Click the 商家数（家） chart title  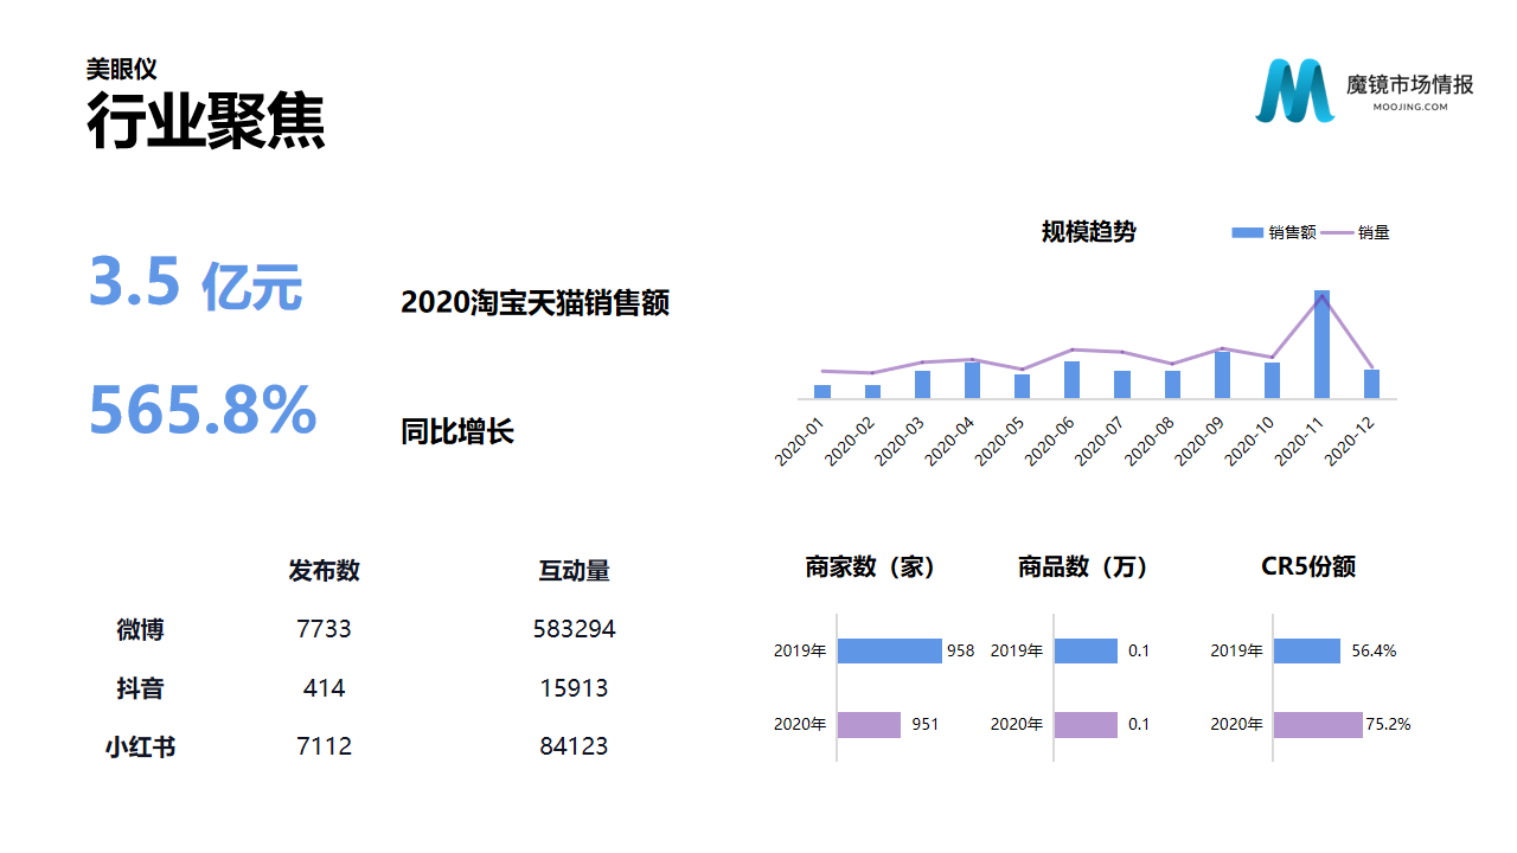point(870,567)
